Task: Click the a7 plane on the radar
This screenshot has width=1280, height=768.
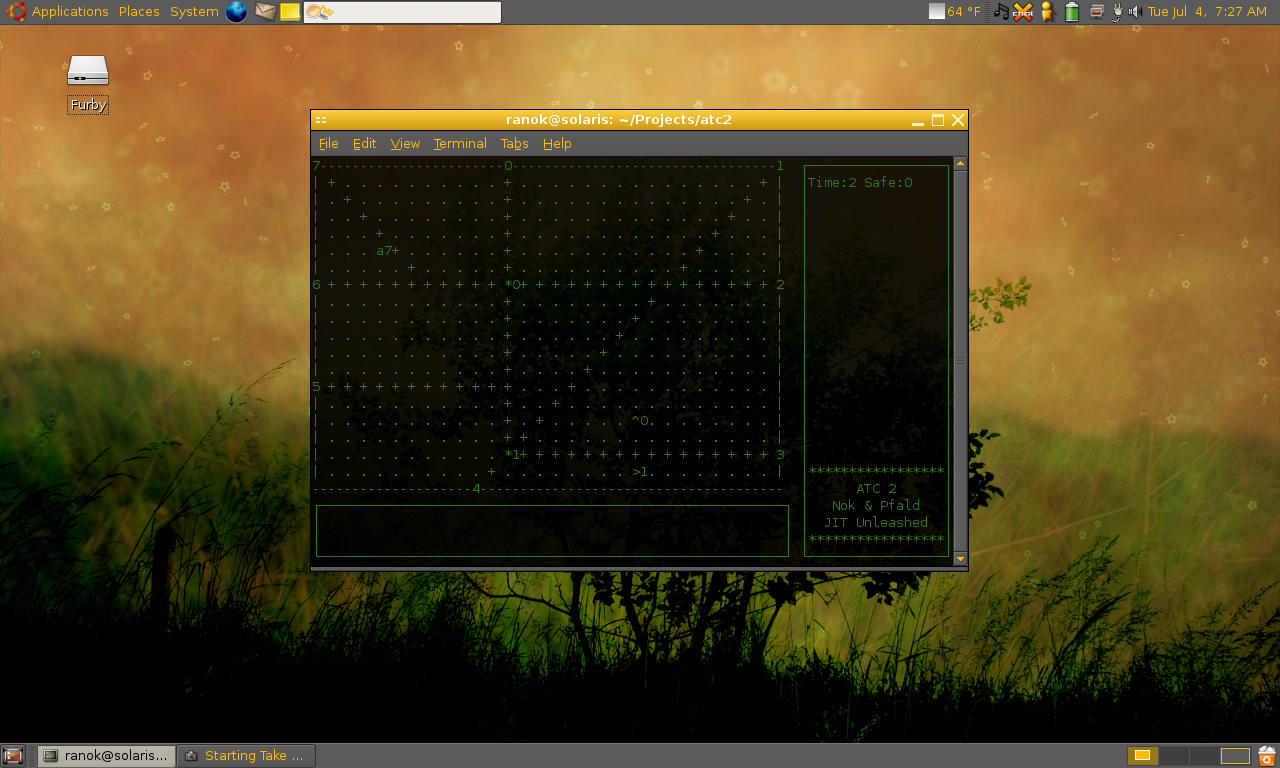Action: (x=384, y=250)
